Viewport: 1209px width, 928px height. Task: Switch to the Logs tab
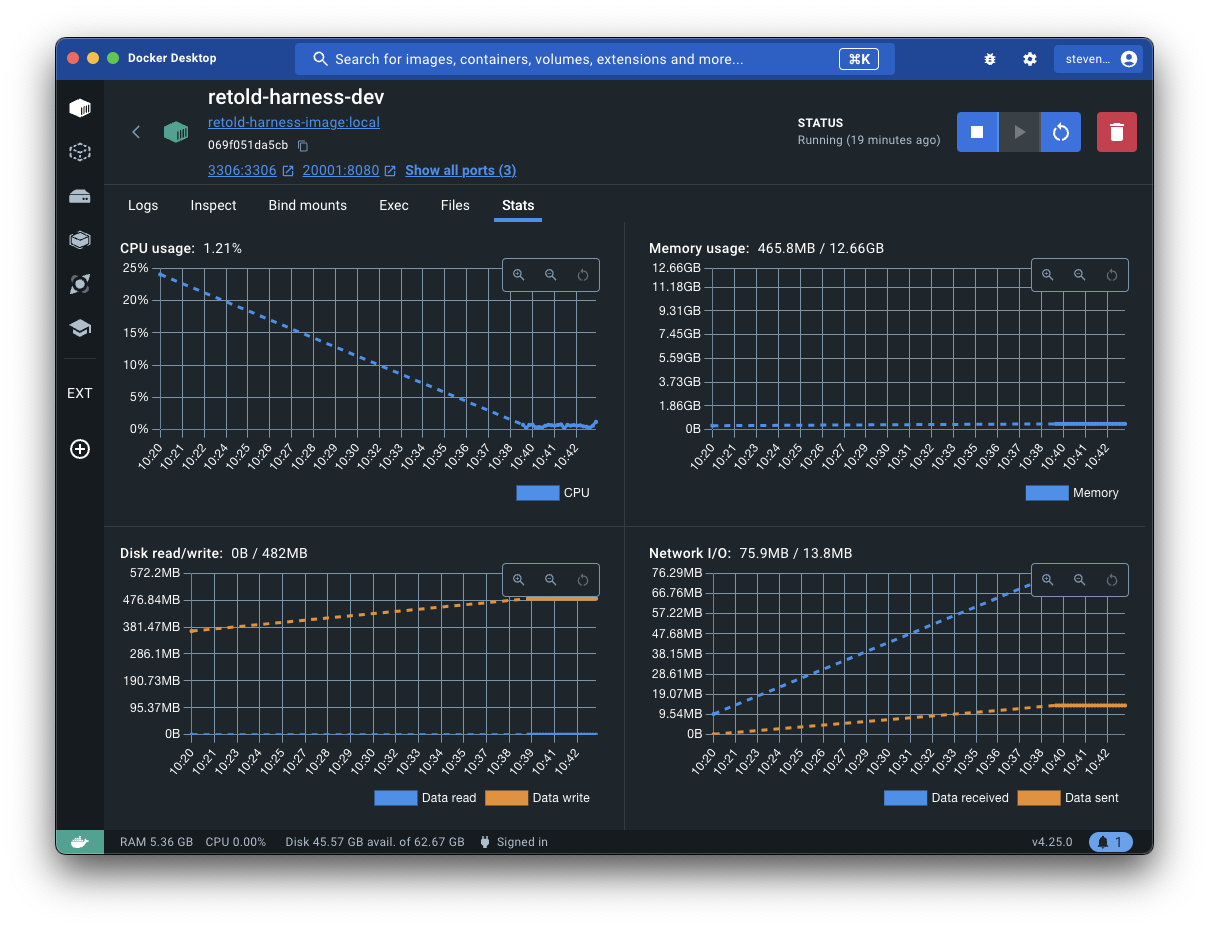coord(143,205)
